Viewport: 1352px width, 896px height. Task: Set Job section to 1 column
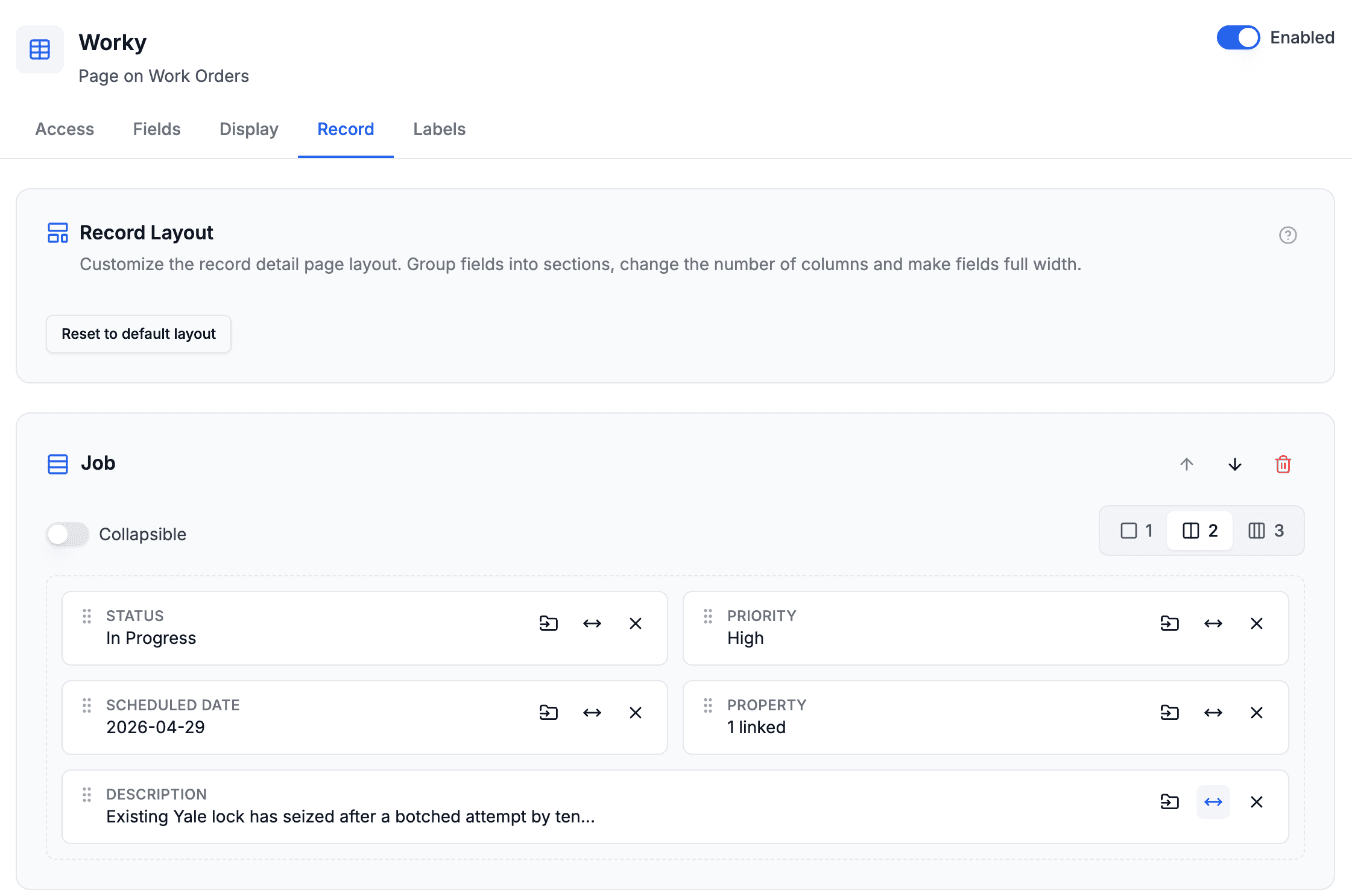[x=1136, y=530]
